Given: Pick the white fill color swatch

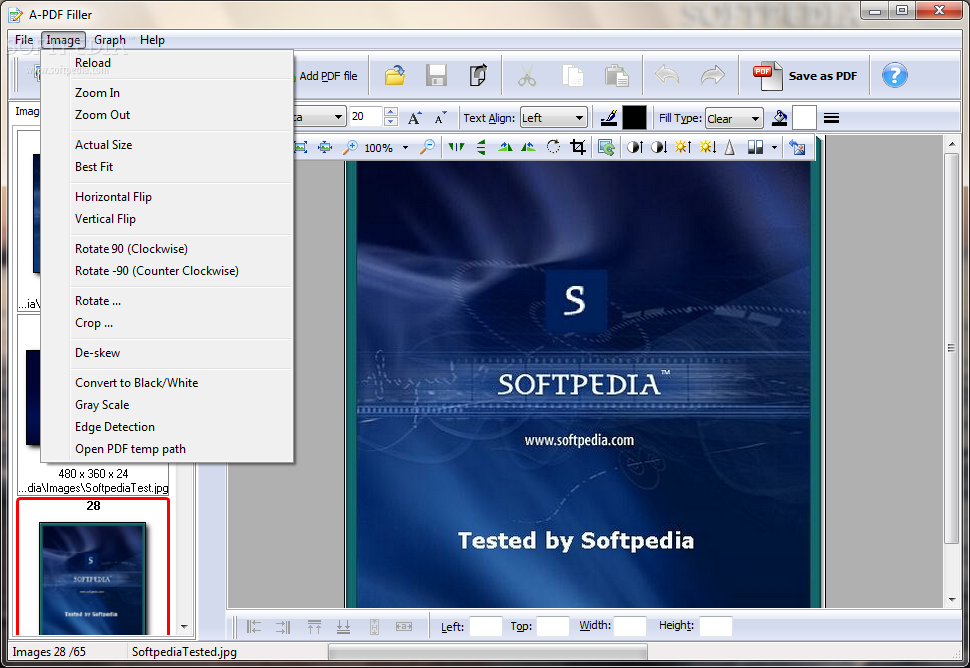Looking at the screenshot, I should coord(804,118).
